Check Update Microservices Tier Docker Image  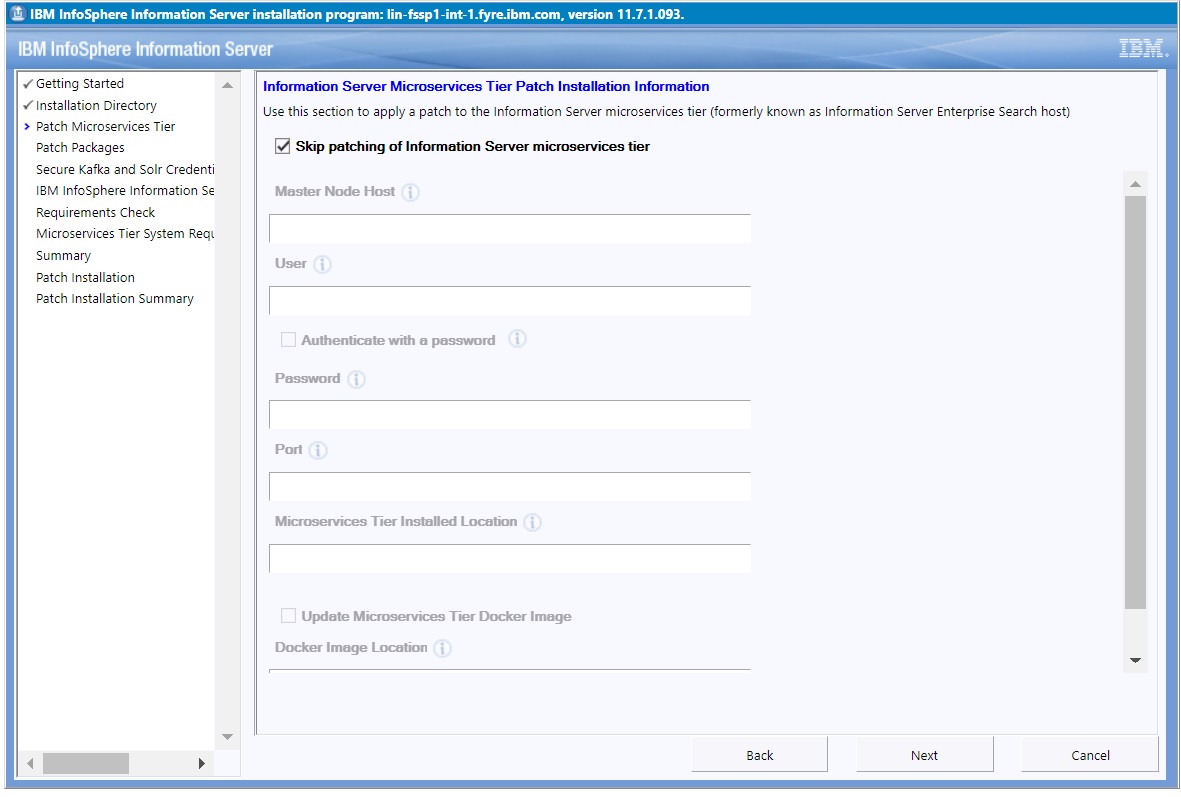point(288,616)
